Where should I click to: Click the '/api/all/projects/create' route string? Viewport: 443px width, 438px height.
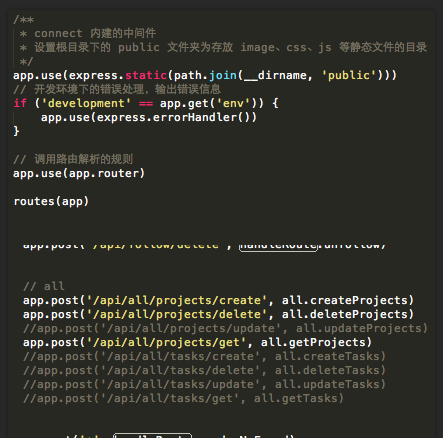(x=177, y=300)
